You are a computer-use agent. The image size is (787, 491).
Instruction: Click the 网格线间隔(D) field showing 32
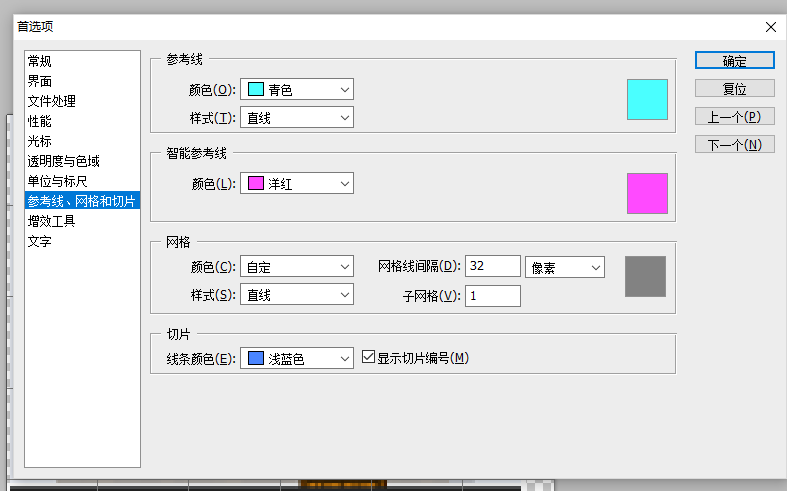coord(493,266)
